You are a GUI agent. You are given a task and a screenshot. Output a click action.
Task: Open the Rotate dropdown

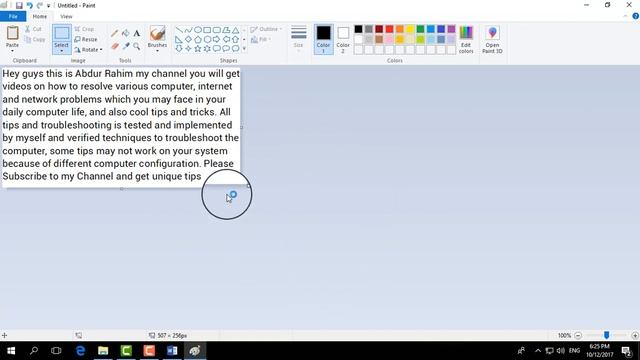point(88,50)
